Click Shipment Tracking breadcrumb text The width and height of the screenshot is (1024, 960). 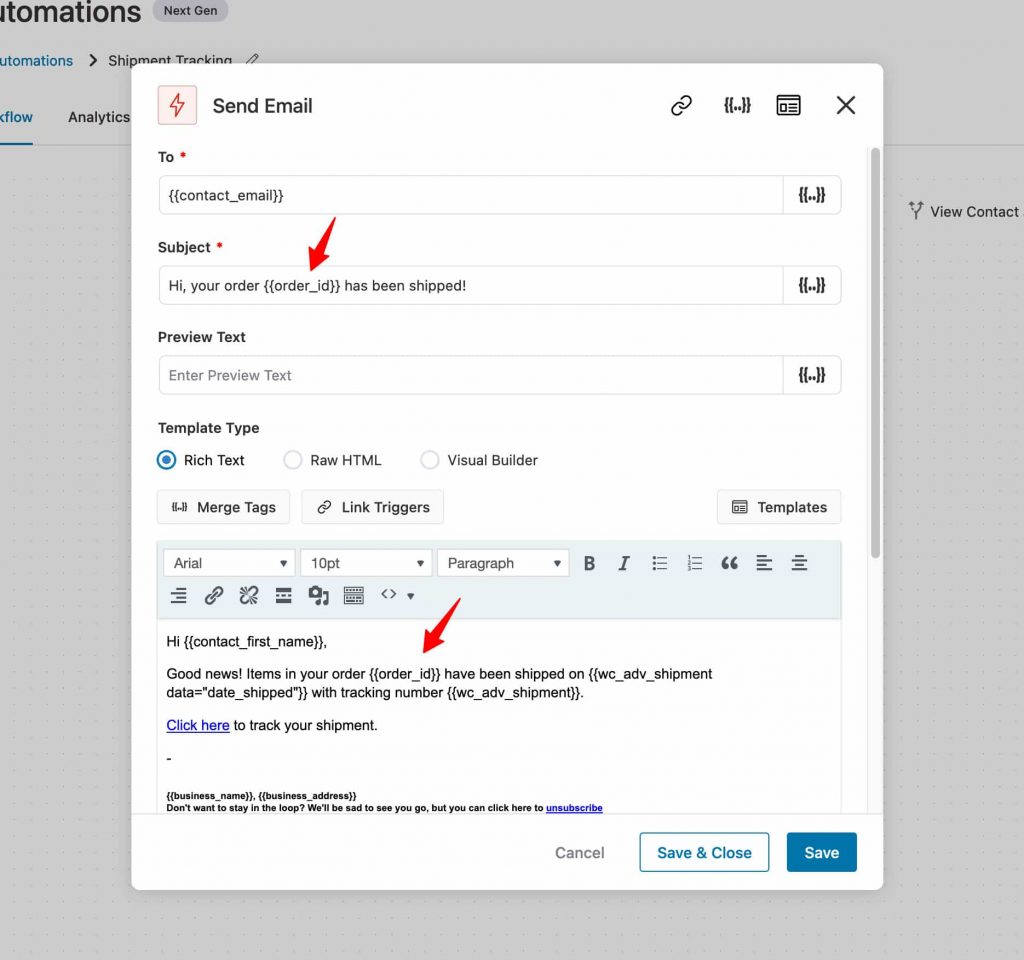pos(170,60)
